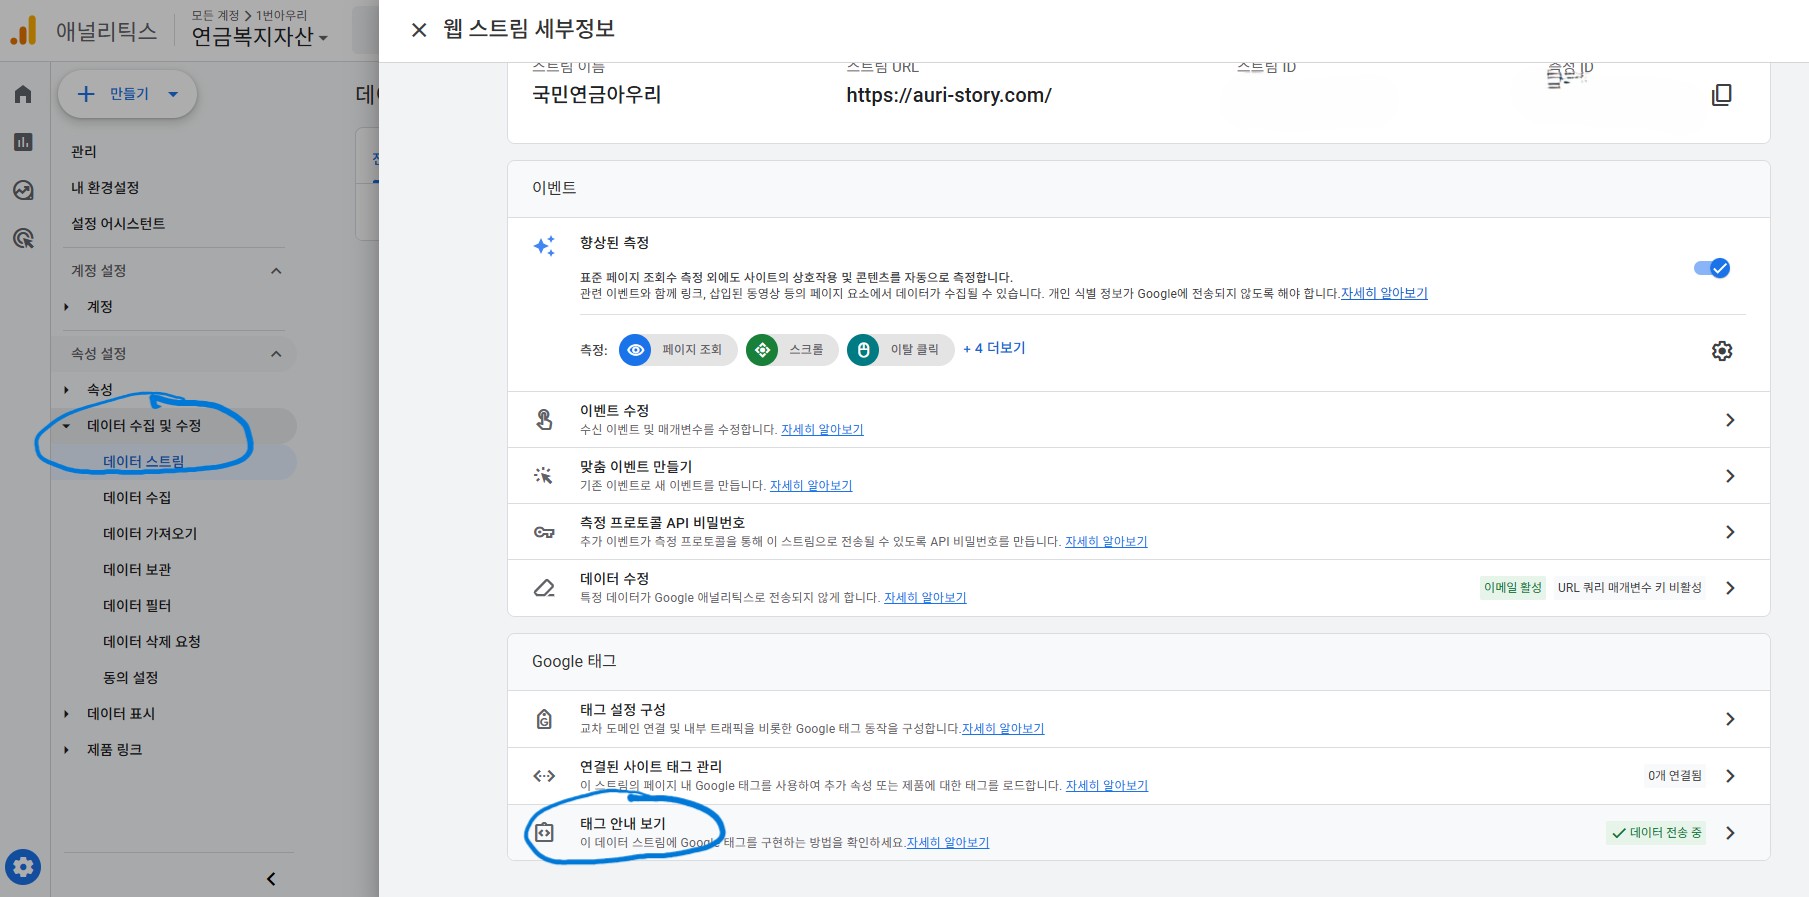1809x897 pixels.
Task: Open the 연결된 사이트 태그 관리 row chevron
Action: 1730,776
